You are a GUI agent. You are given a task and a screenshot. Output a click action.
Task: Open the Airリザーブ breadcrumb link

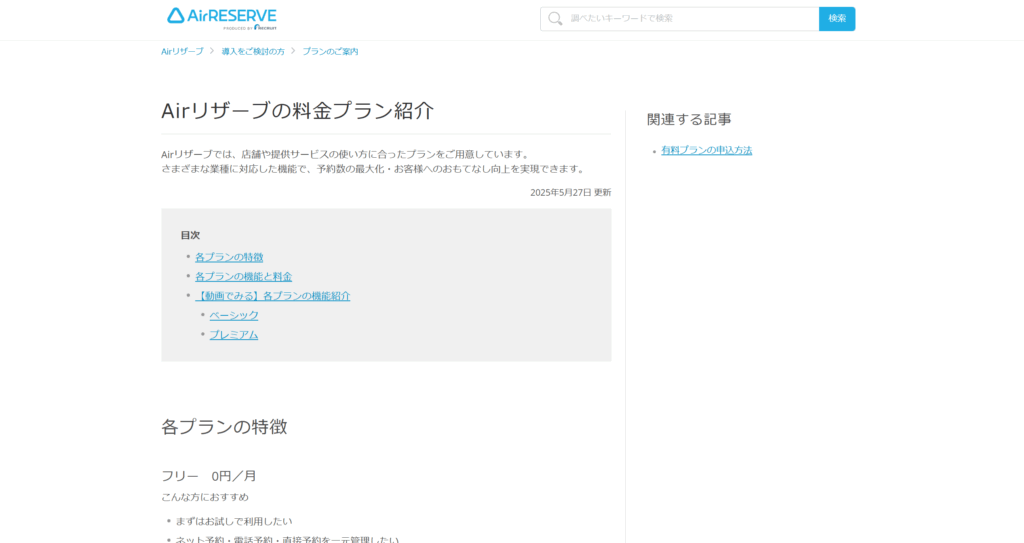[182, 52]
